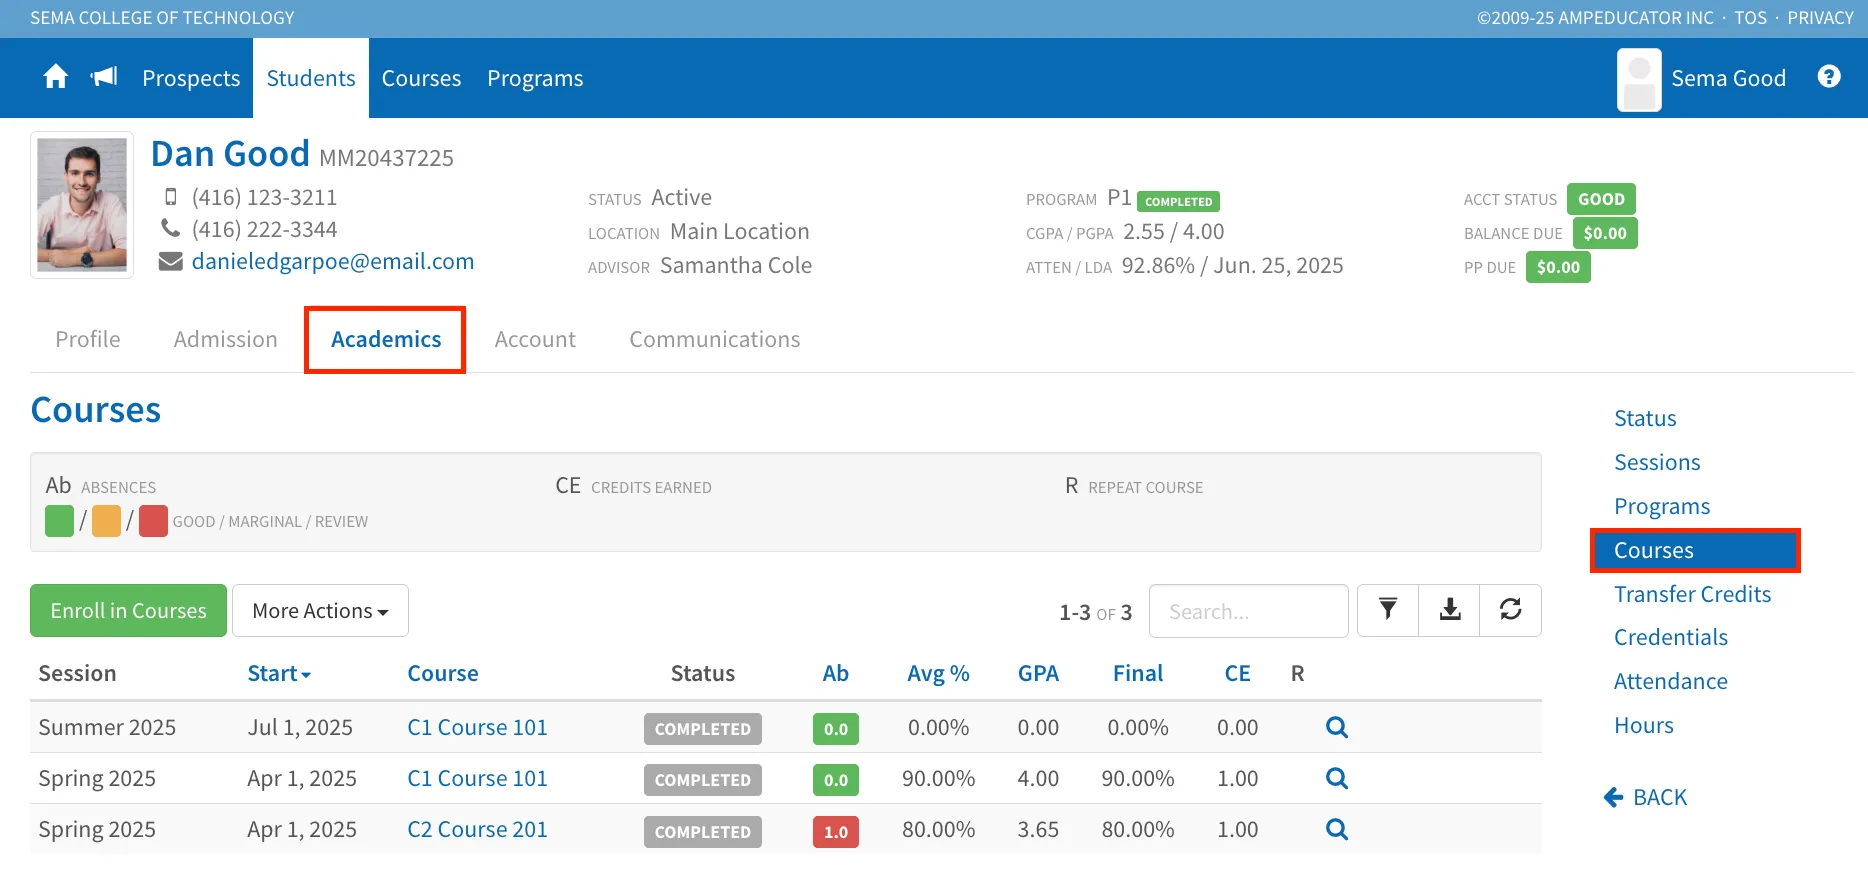Open the PRIVACY link

pyautogui.click(x=1820, y=18)
